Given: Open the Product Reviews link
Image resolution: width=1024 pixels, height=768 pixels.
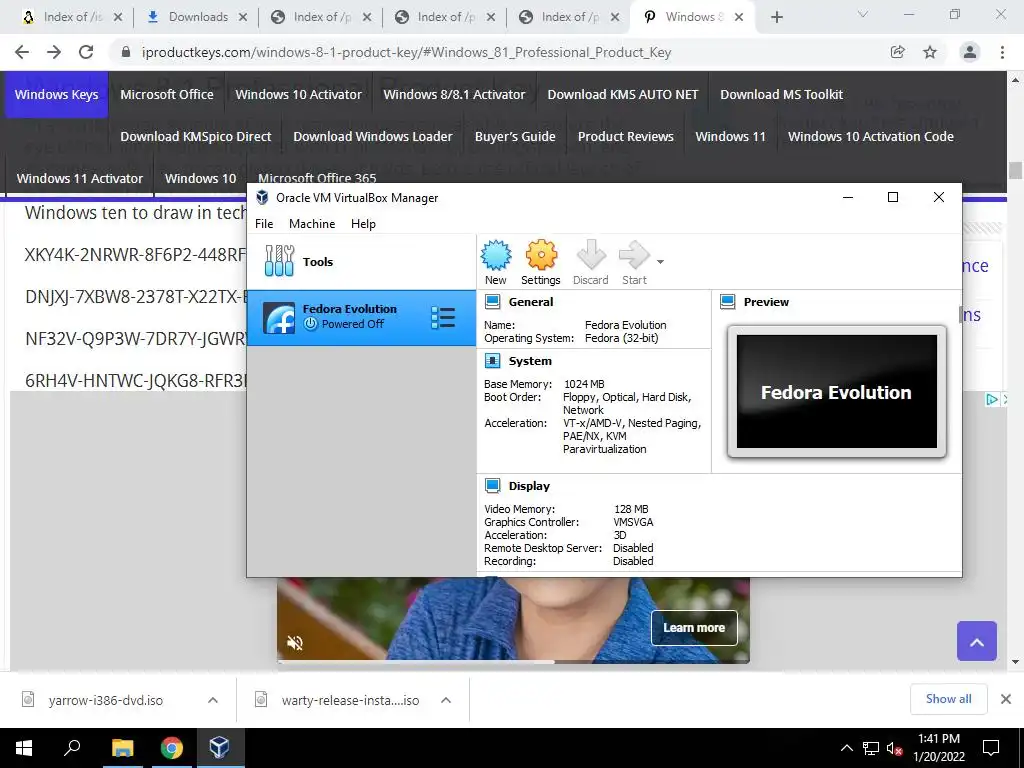Looking at the screenshot, I should pyautogui.click(x=626, y=136).
